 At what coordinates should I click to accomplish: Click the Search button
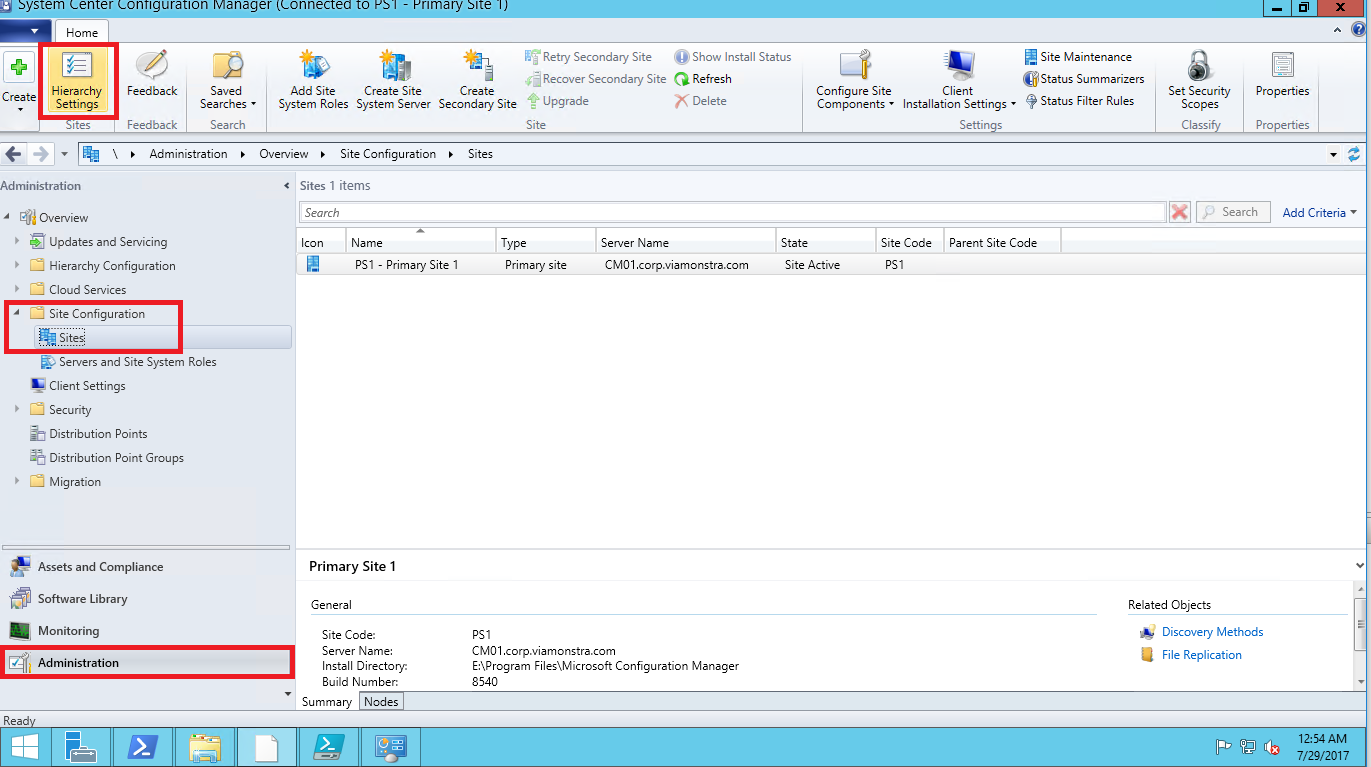point(1233,212)
